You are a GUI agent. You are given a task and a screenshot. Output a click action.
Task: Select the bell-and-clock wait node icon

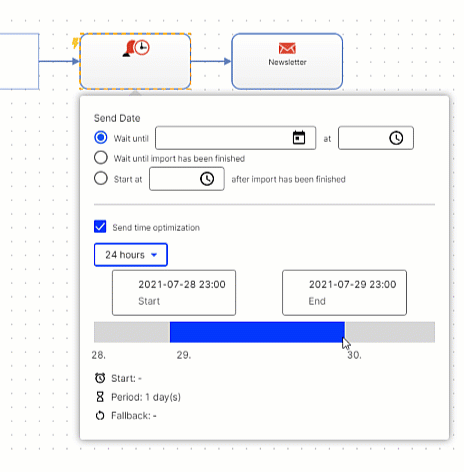[x=136, y=48]
